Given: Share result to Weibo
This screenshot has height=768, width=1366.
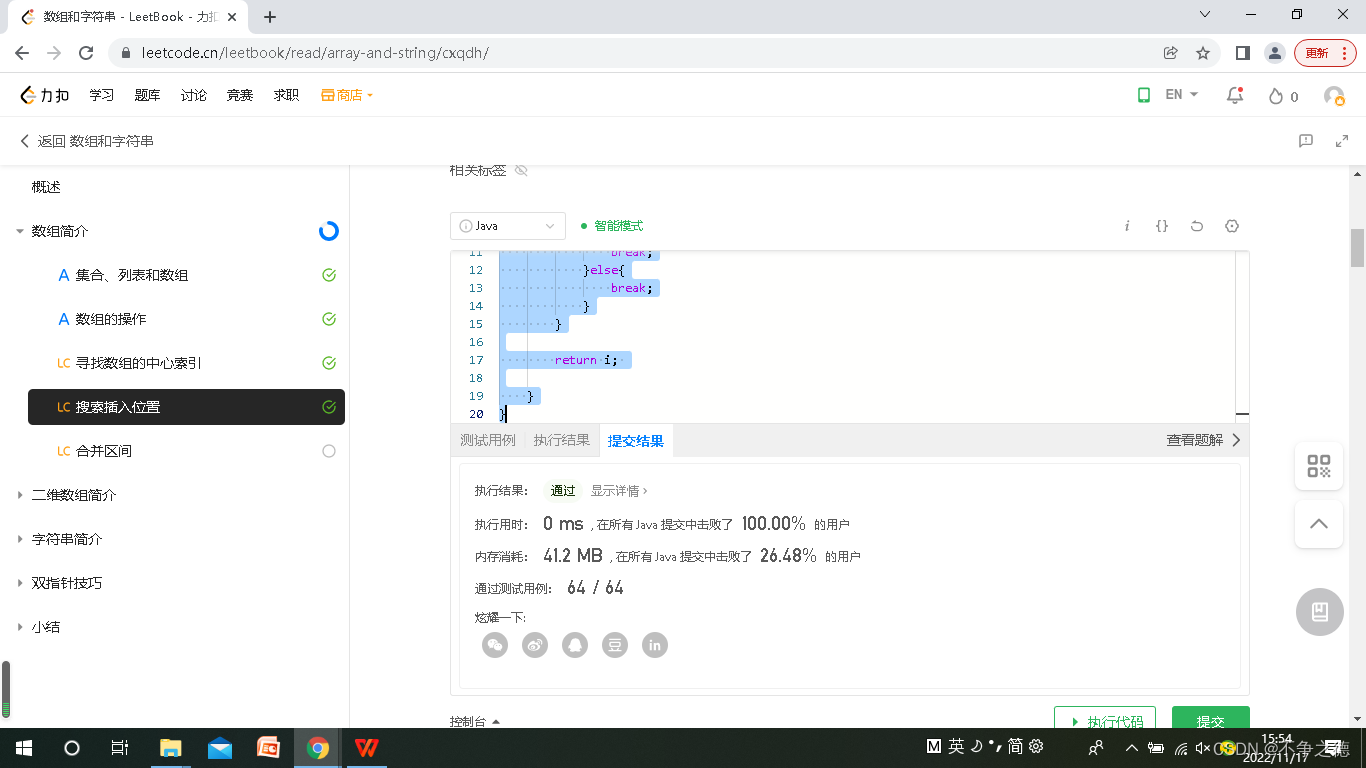Looking at the screenshot, I should pyautogui.click(x=535, y=645).
